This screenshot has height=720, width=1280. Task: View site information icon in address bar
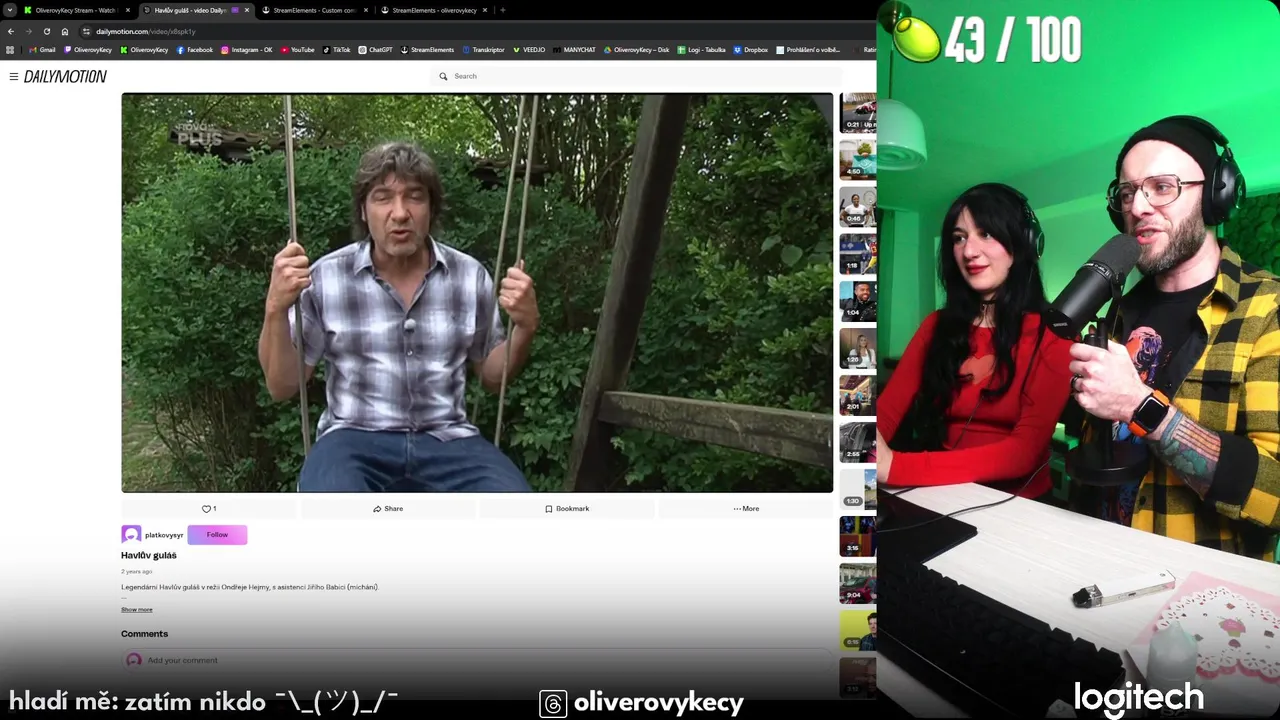click(86, 31)
